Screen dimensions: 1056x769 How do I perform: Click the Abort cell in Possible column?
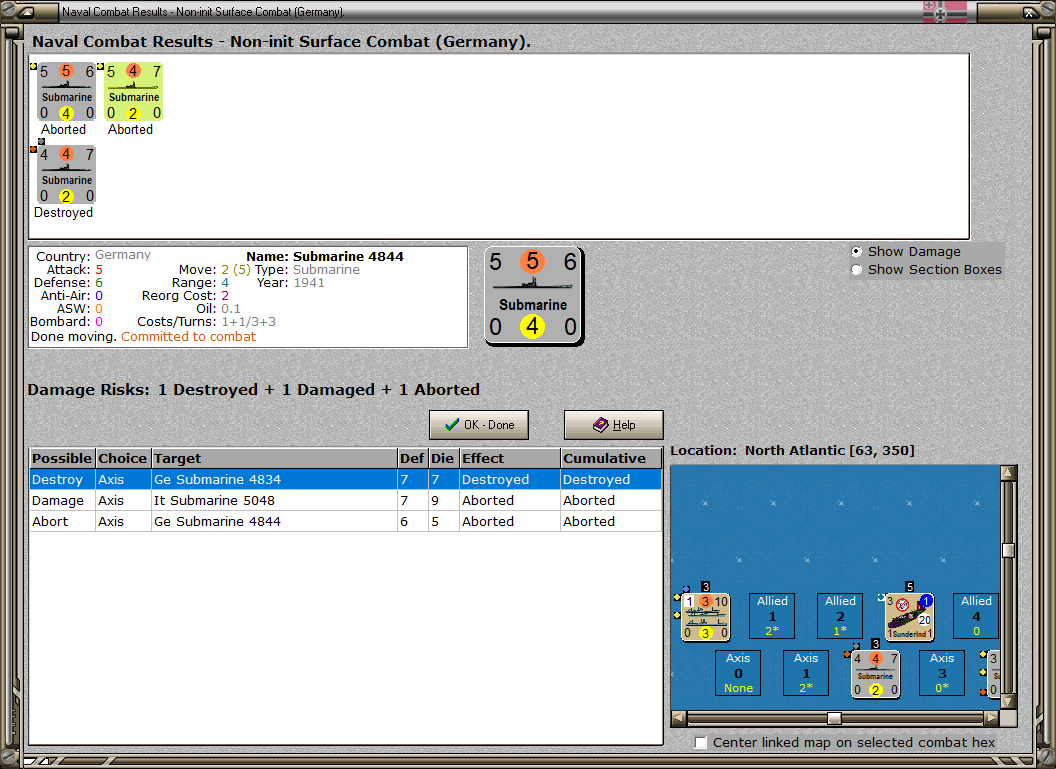62,521
